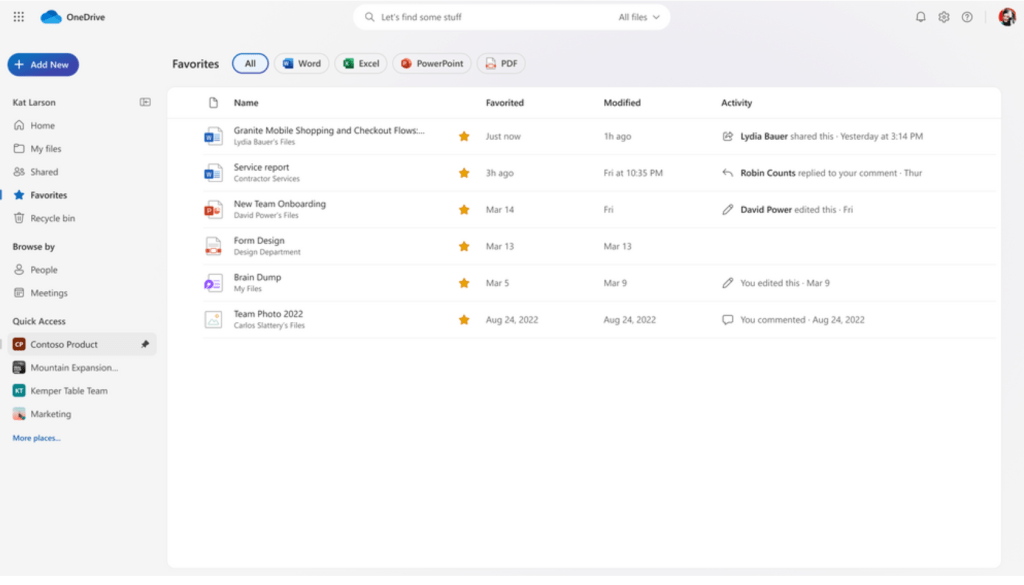Unpin Contoso Product from Quick Access

coord(145,344)
